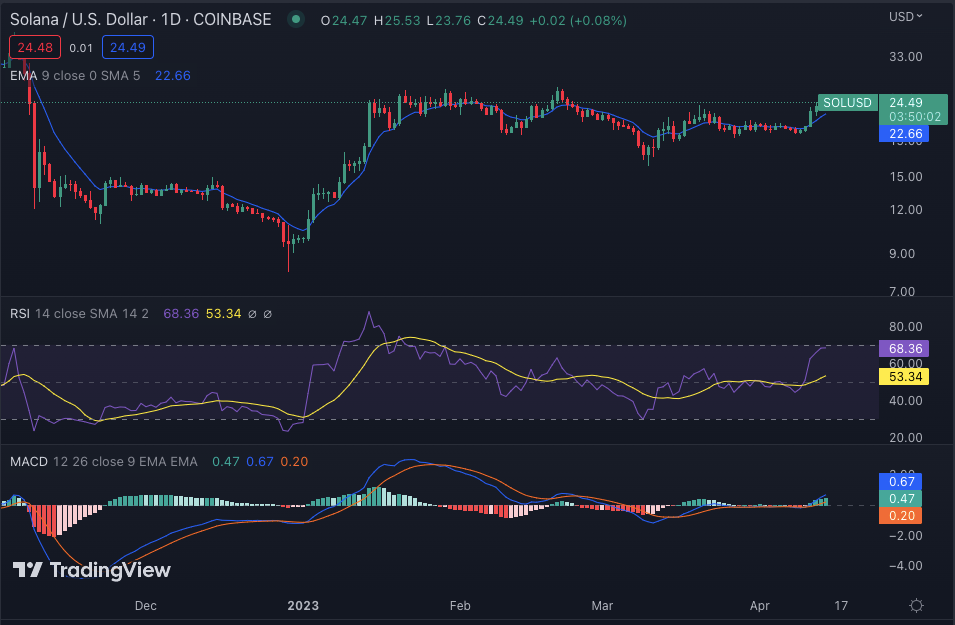Click the purple RSI value tag 68.36
This screenshot has width=955, height=625.
click(x=904, y=348)
